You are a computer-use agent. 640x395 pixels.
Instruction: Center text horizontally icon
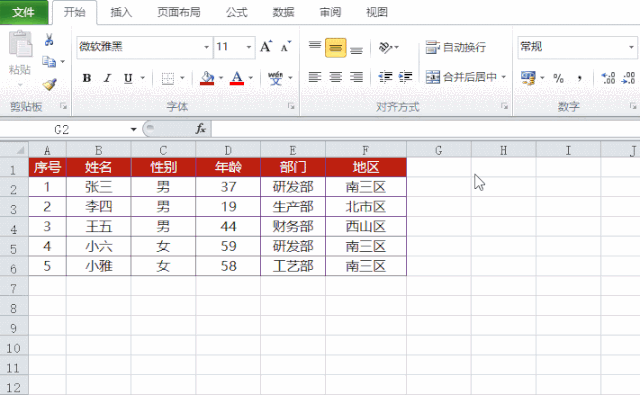point(336,77)
